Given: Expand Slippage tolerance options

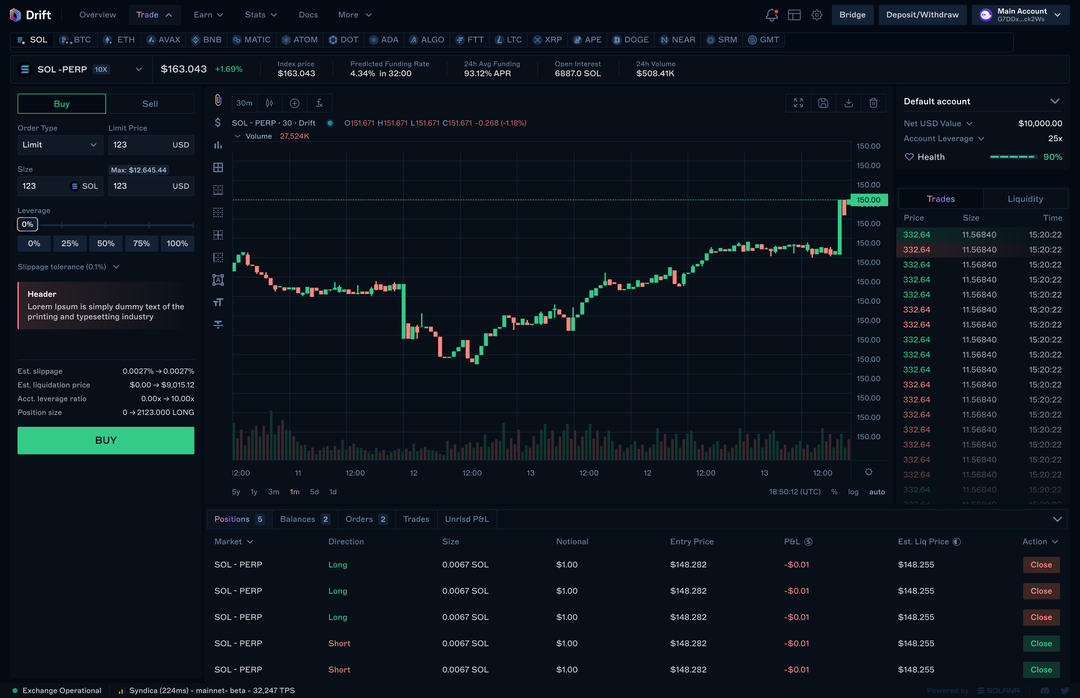Looking at the screenshot, I should (116, 267).
